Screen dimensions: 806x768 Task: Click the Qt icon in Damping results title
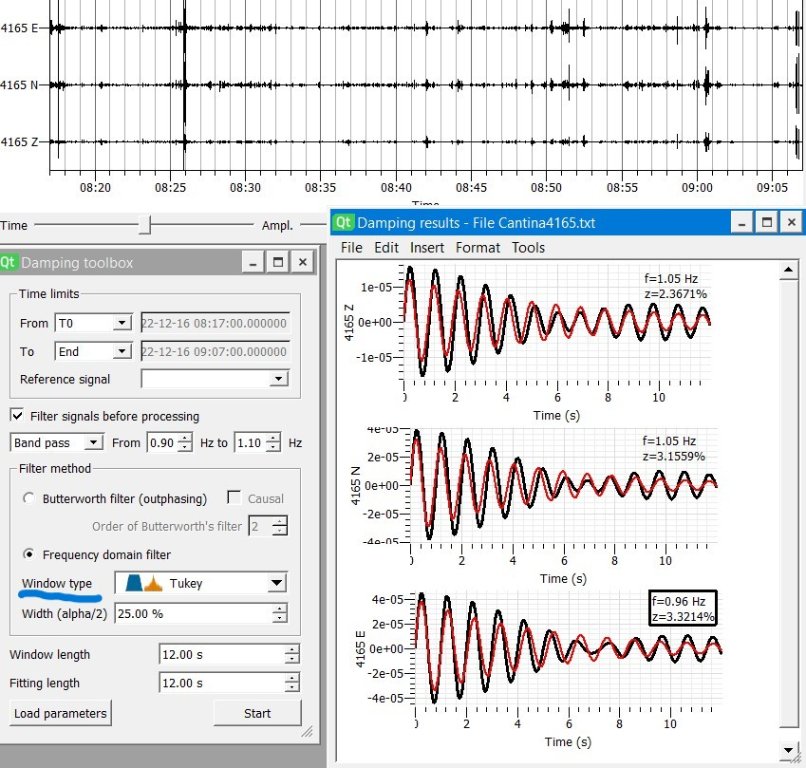click(x=343, y=223)
